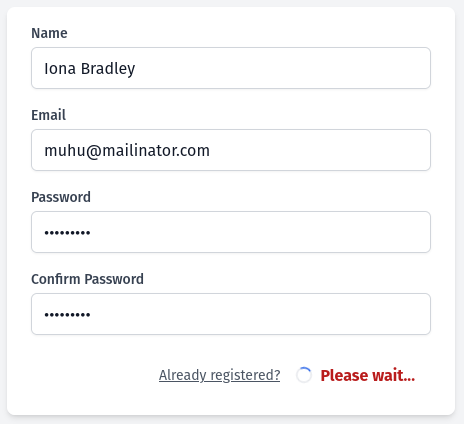The width and height of the screenshot is (464, 424).
Task: Click the Name field label
Action: click(x=49, y=33)
